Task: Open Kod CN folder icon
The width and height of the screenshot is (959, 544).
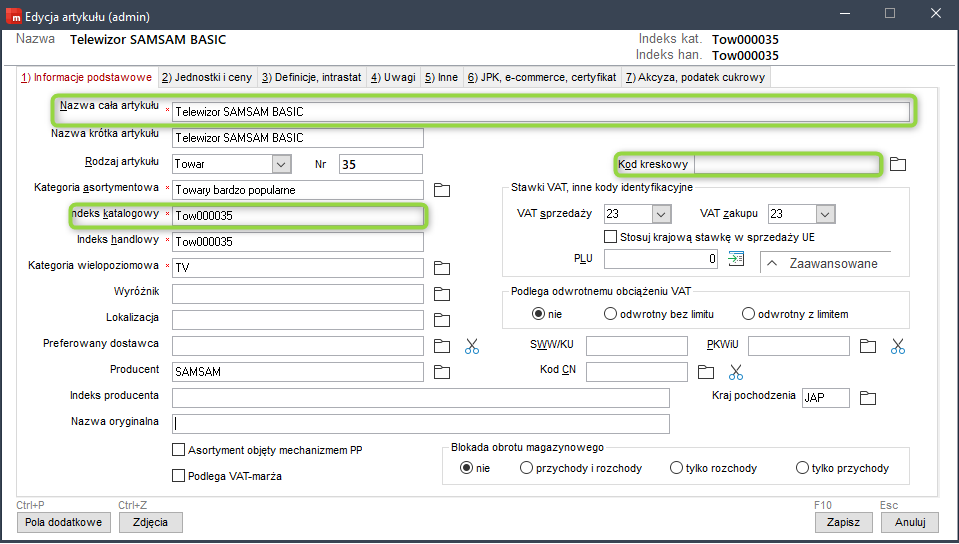Action: pyautogui.click(x=706, y=372)
